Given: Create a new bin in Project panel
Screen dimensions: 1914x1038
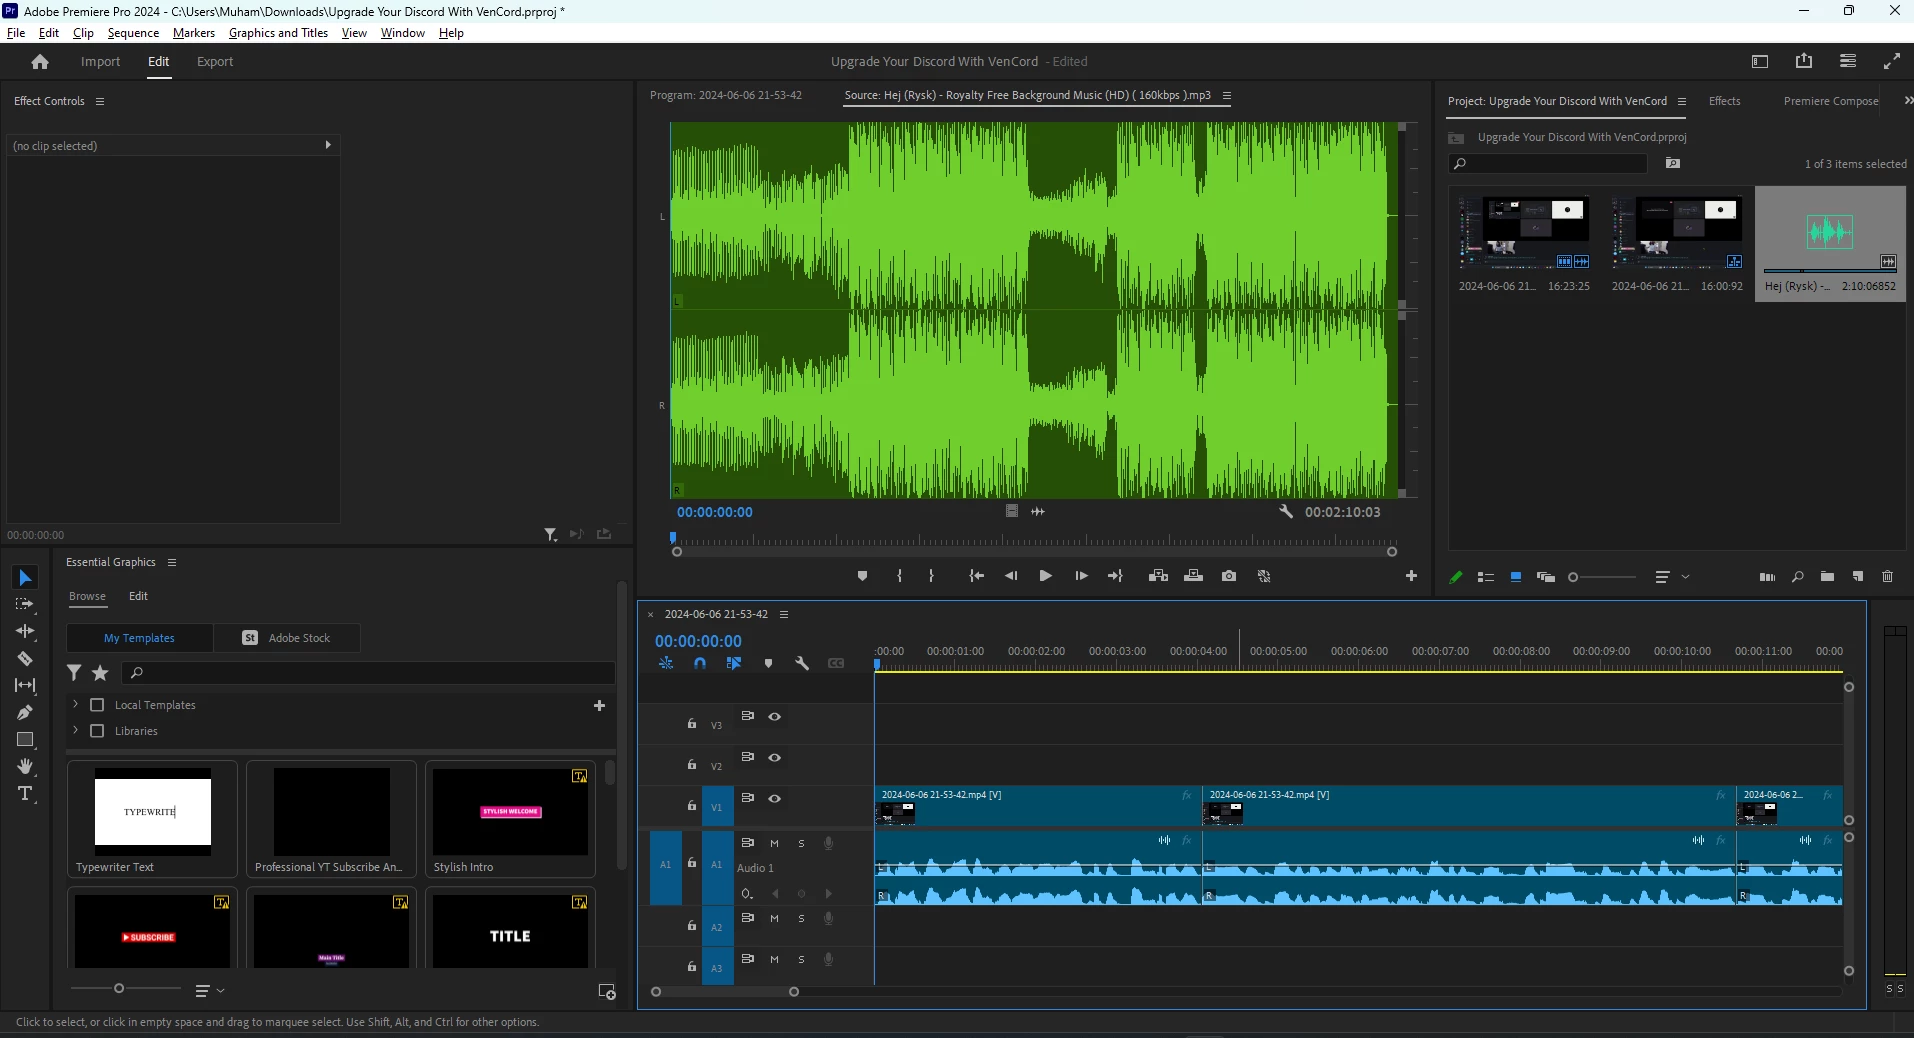Looking at the screenshot, I should (x=1827, y=577).
